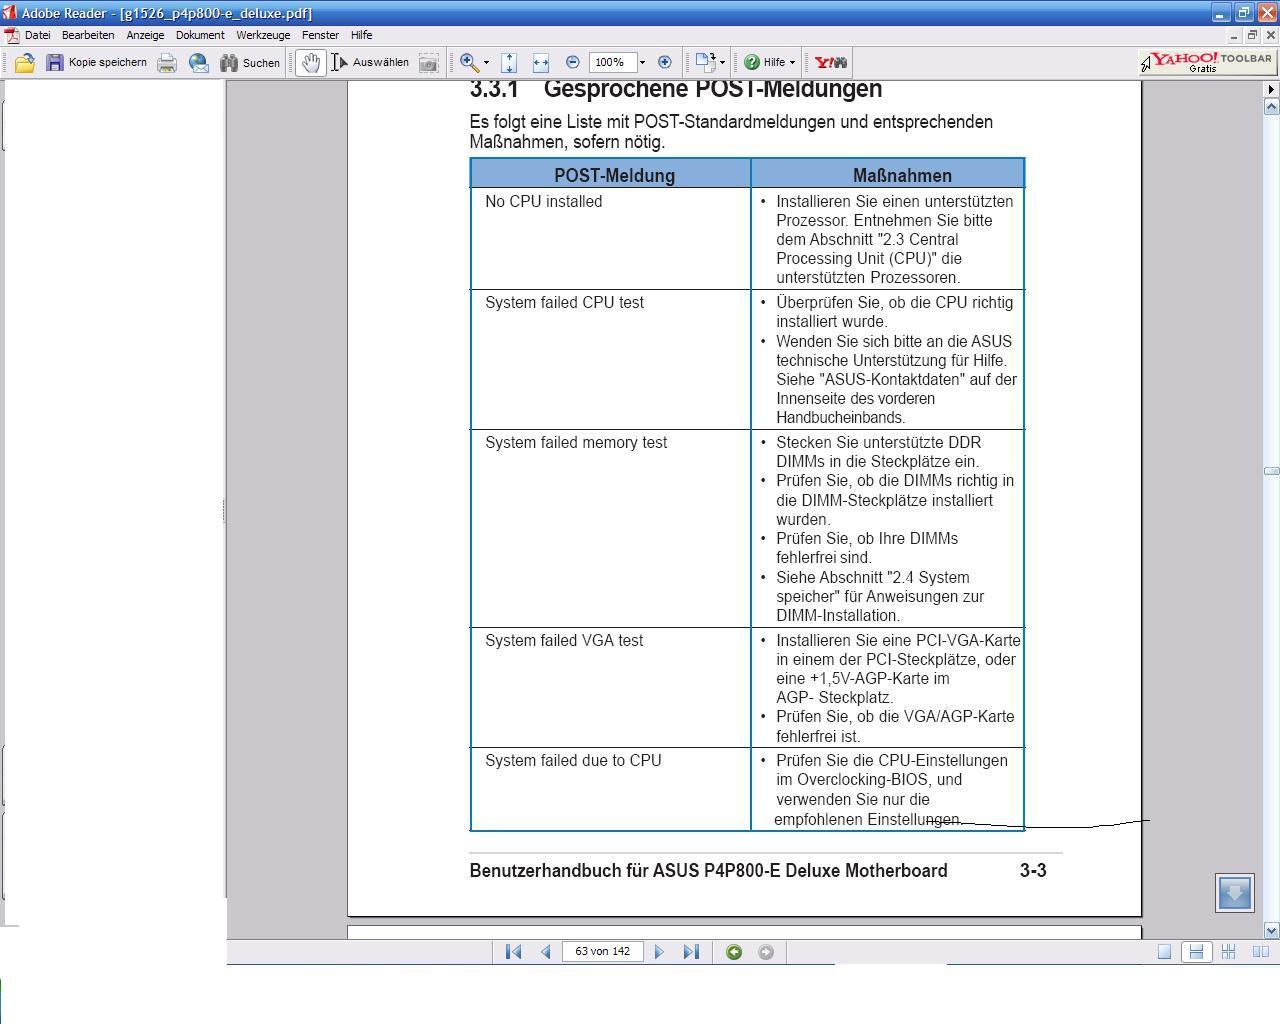Screen dimensions: 1280x1024
Task: Expand the Hilfe dropdown arrow
Action: (x=792, y=62)
